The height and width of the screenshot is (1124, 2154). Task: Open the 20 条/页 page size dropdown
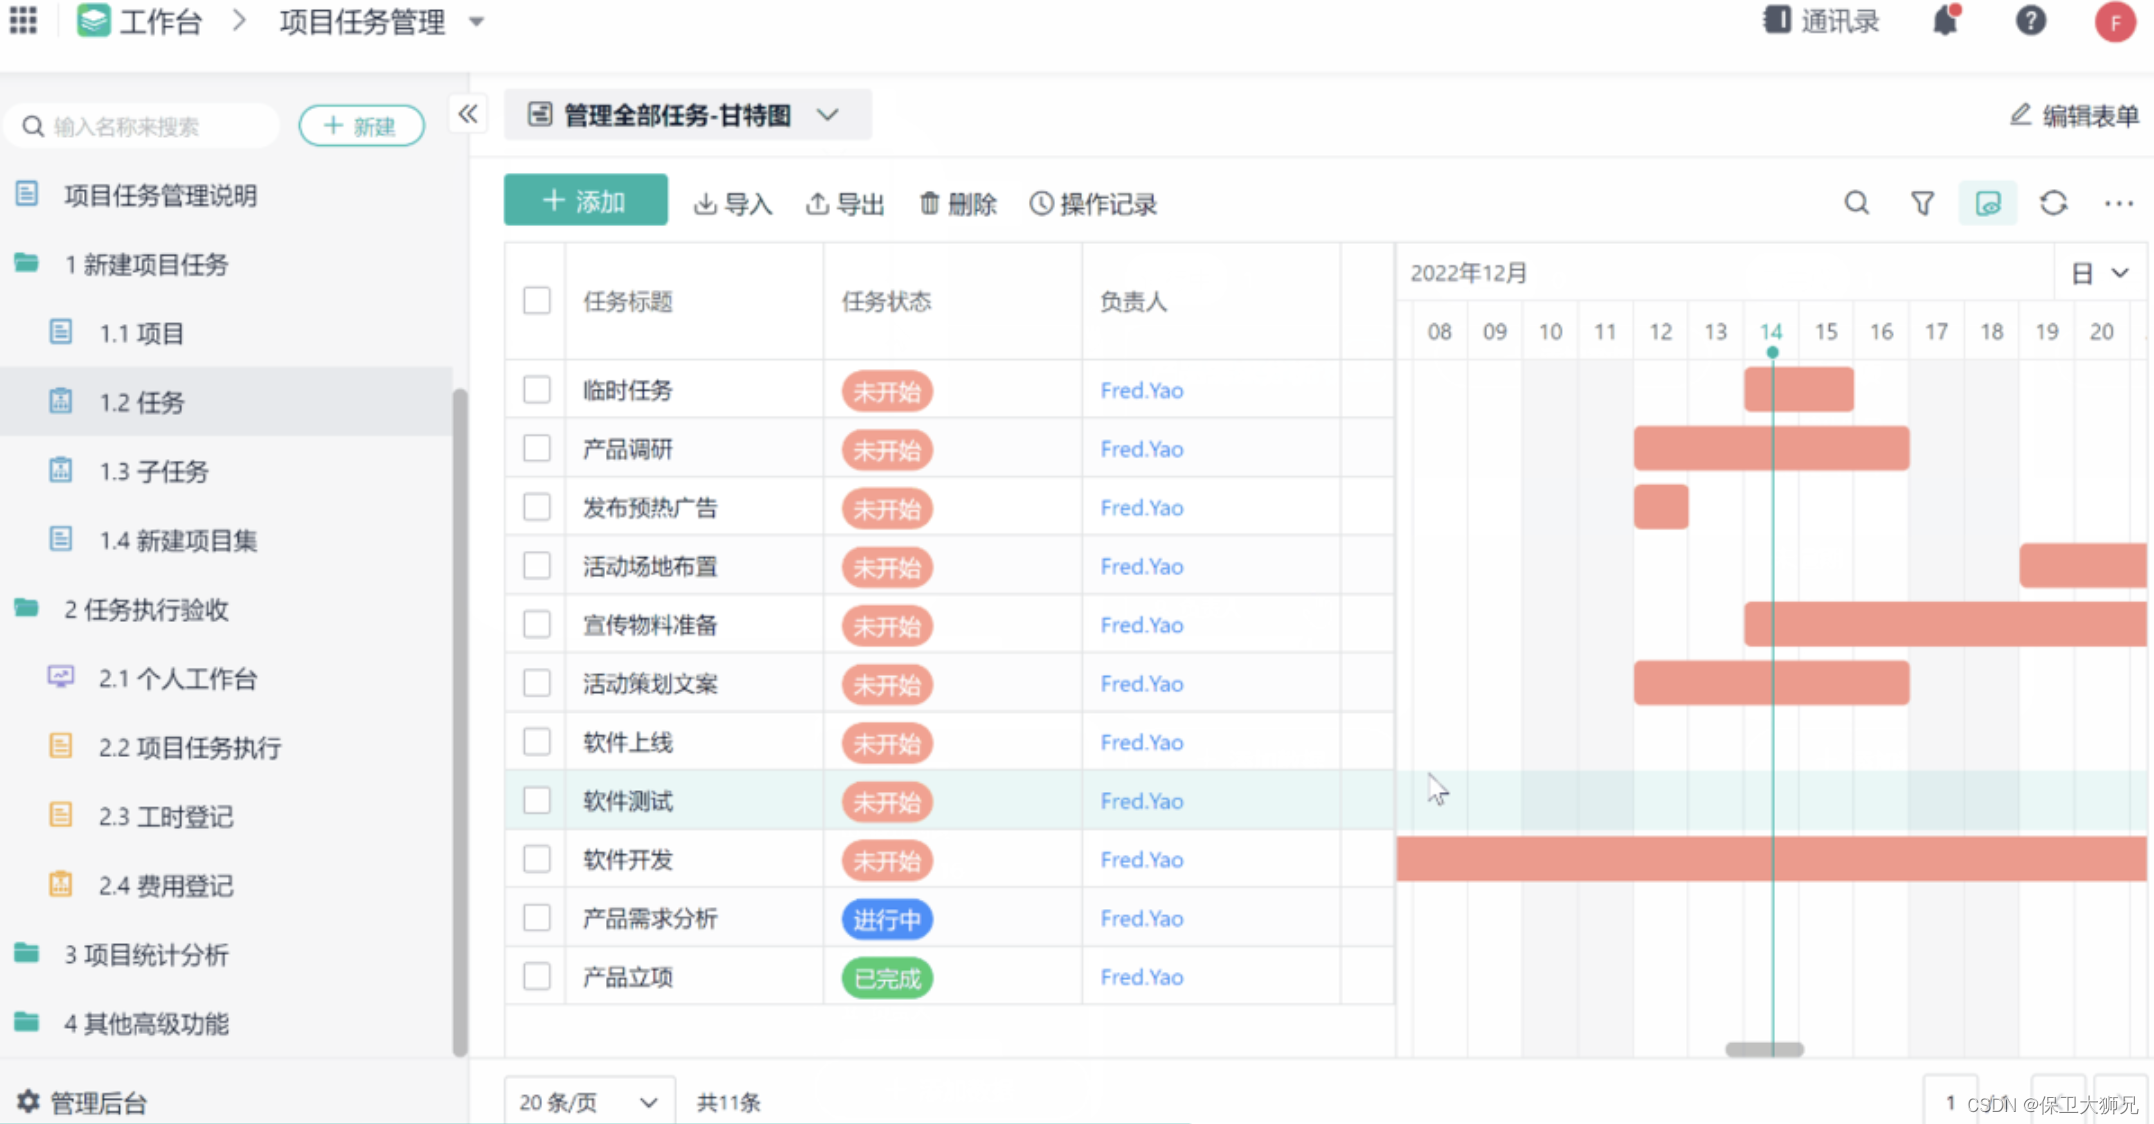(589, 1102)
